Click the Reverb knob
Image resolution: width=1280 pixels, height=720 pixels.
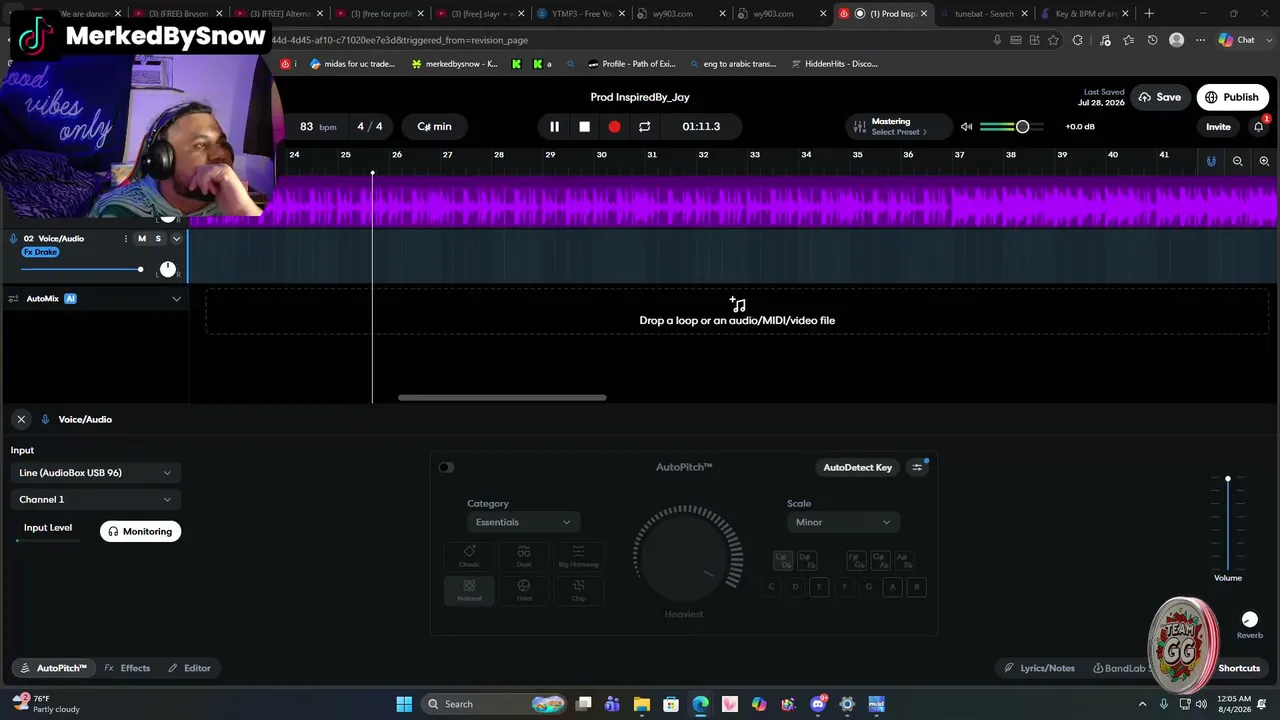1250,620
